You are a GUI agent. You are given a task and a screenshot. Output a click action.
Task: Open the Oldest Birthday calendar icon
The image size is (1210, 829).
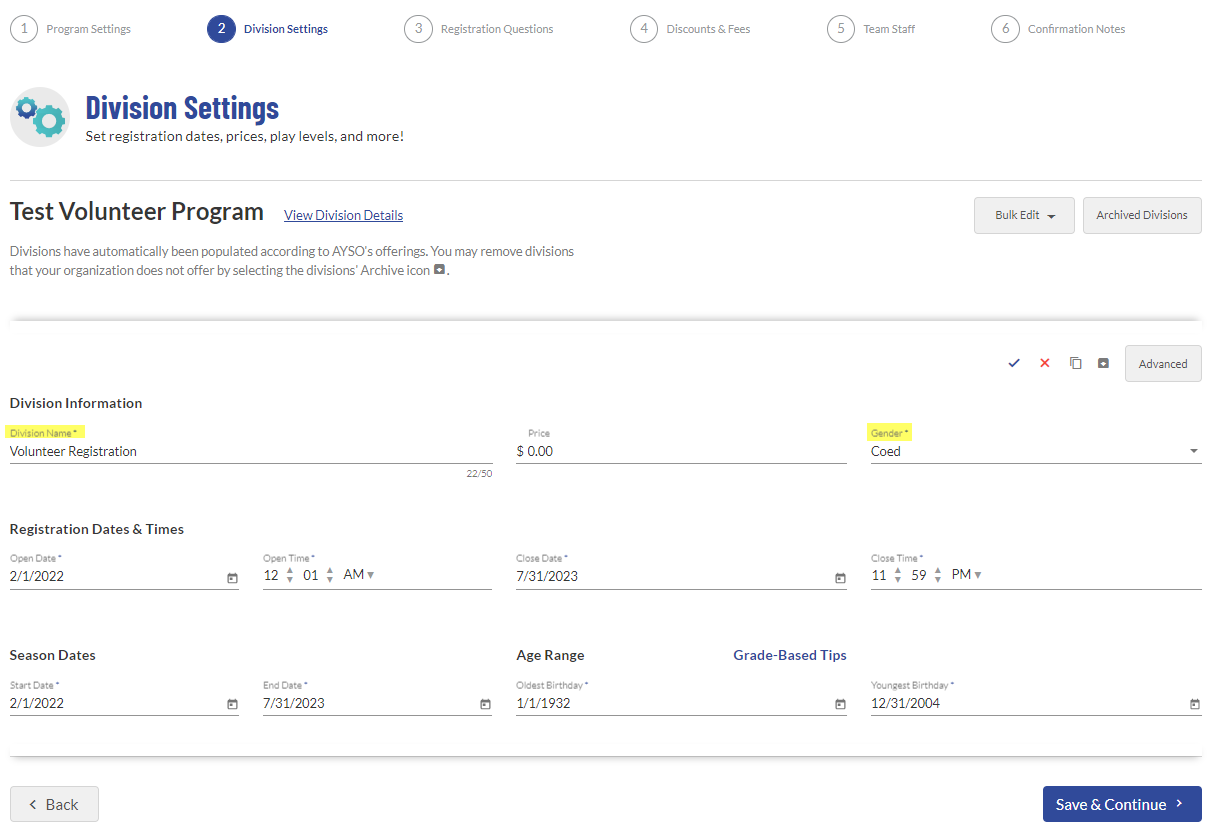[840, 704]
